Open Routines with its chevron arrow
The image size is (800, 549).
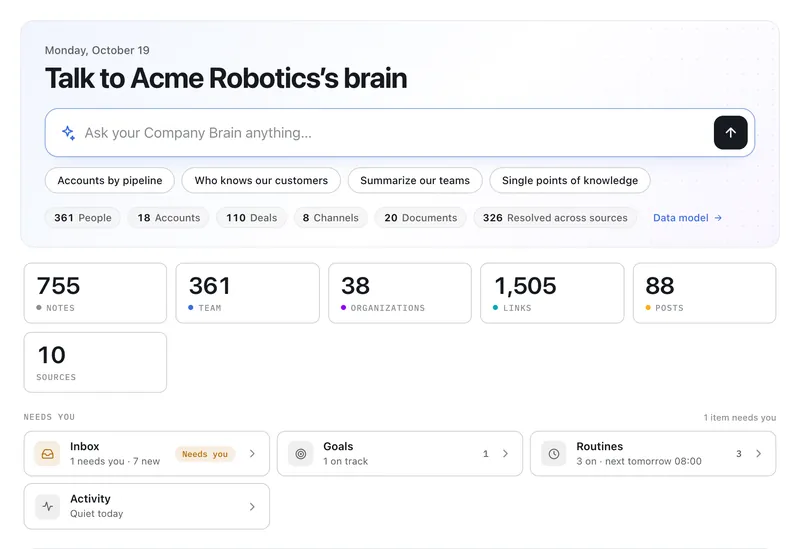[x=759, y=454]
